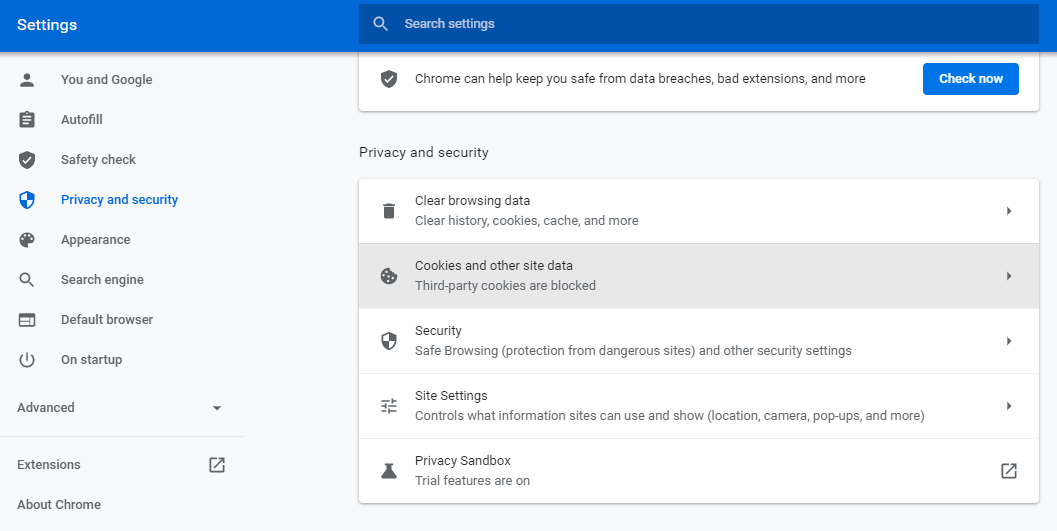Screen dimensions: 1057x531
Task: Click the power icon beside On startup
Action: point(27,360)
